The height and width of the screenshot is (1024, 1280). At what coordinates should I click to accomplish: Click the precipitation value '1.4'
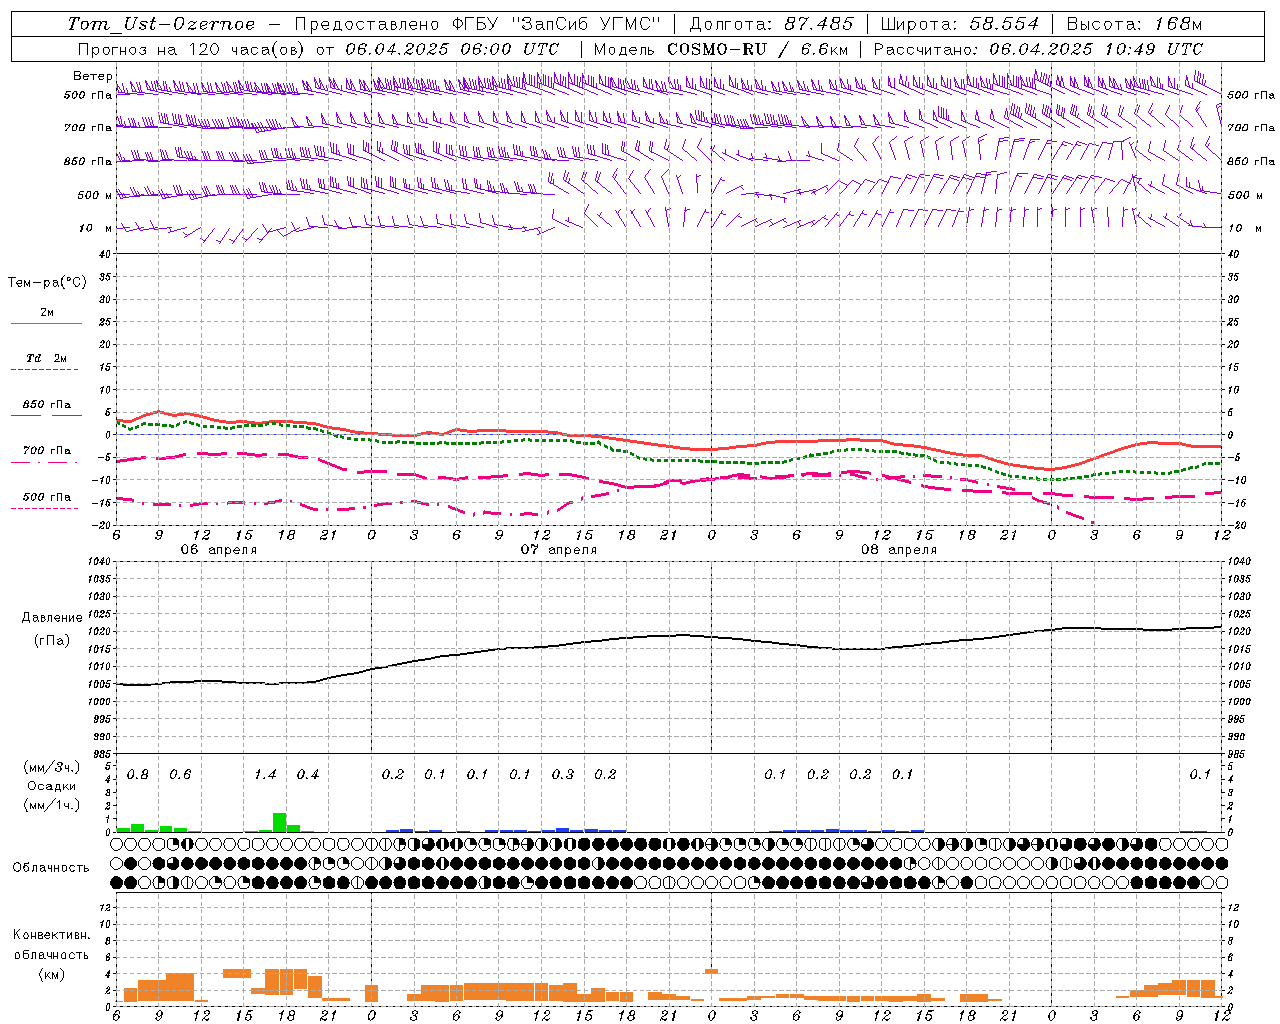coord(265,774)
